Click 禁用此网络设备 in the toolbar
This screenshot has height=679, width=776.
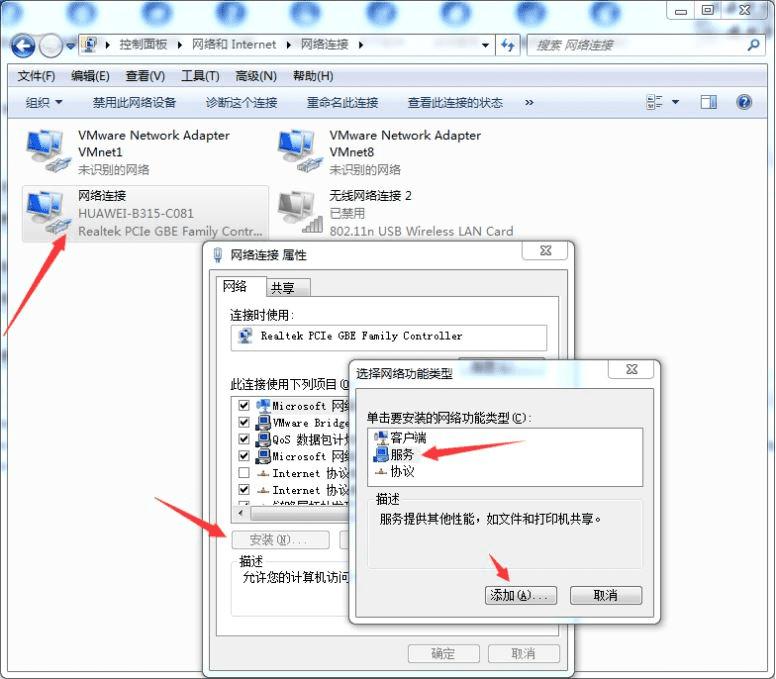(x=134, y=102)
